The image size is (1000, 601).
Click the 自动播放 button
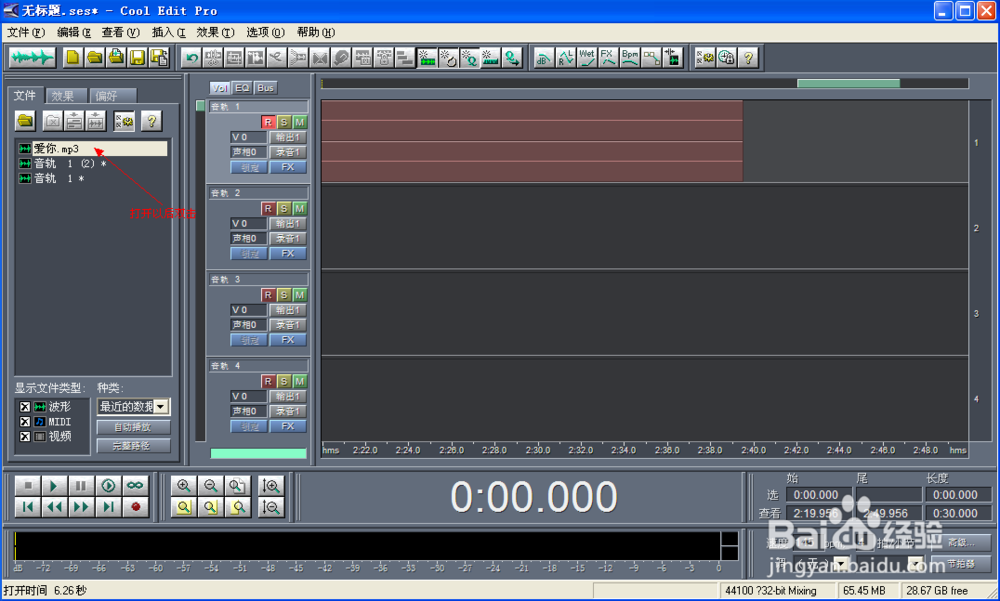coord(133,427)
